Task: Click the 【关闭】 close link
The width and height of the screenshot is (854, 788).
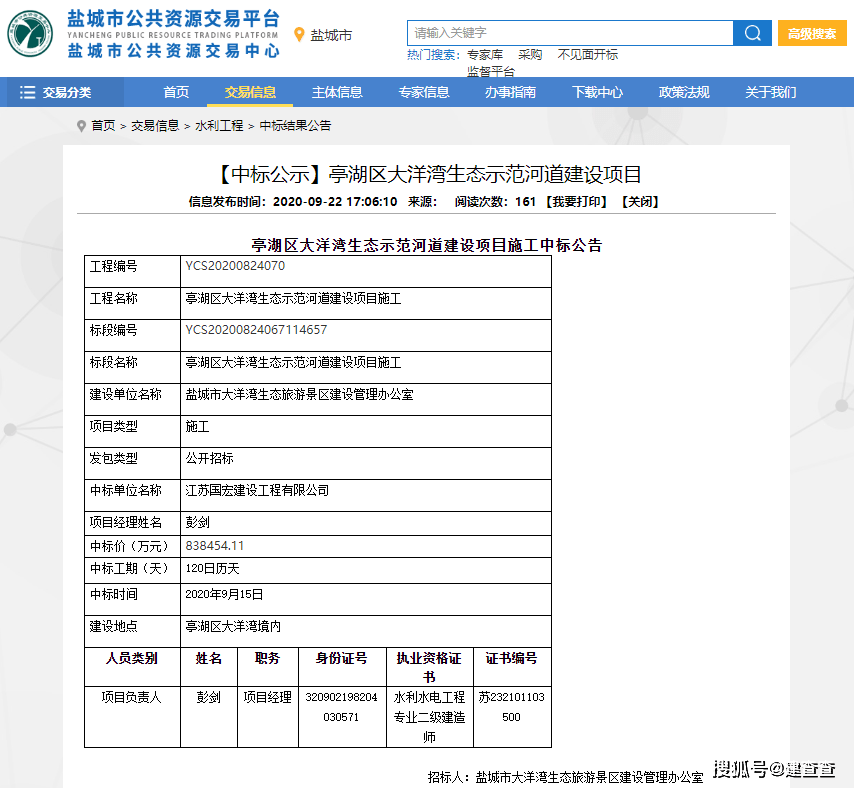Action: [x=640, y=201]
